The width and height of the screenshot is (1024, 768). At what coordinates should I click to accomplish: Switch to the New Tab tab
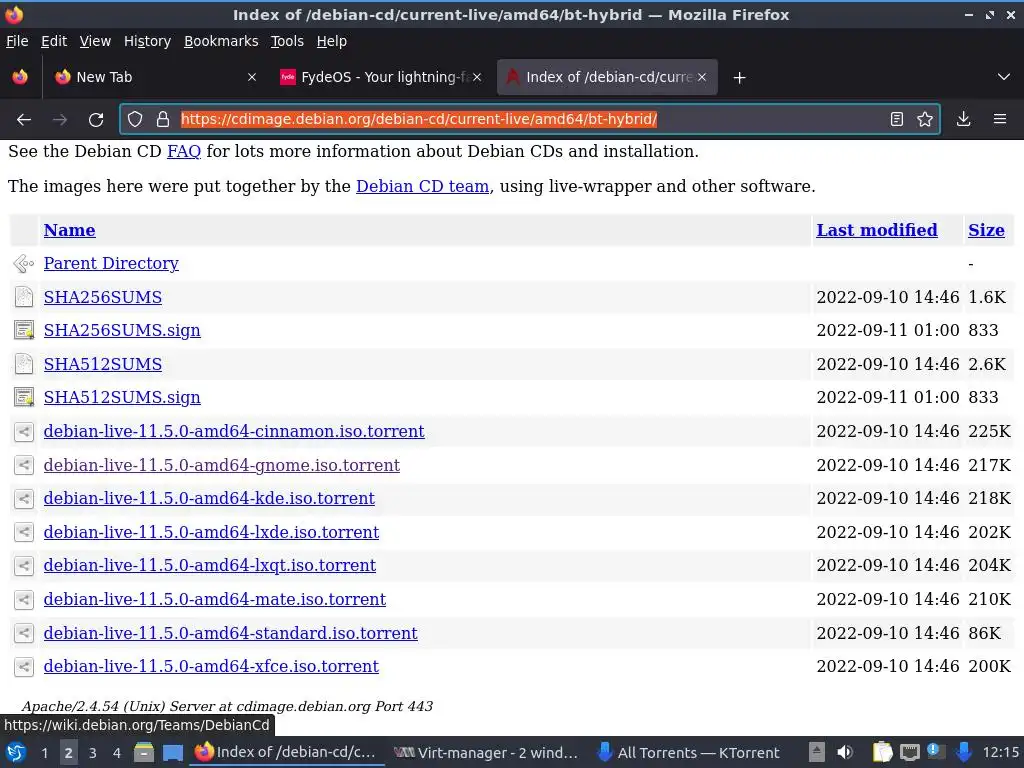[x=153, y=77]
